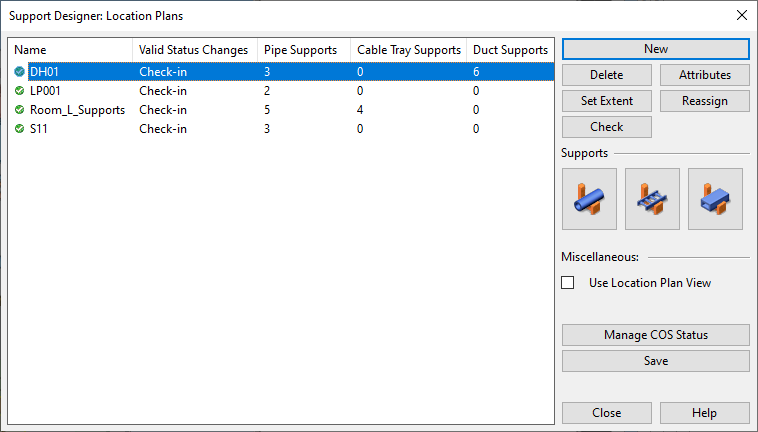Sort by Cable Tray Supports column
The width and height of the screenshot is (758, 432).
tap(408, 50)
